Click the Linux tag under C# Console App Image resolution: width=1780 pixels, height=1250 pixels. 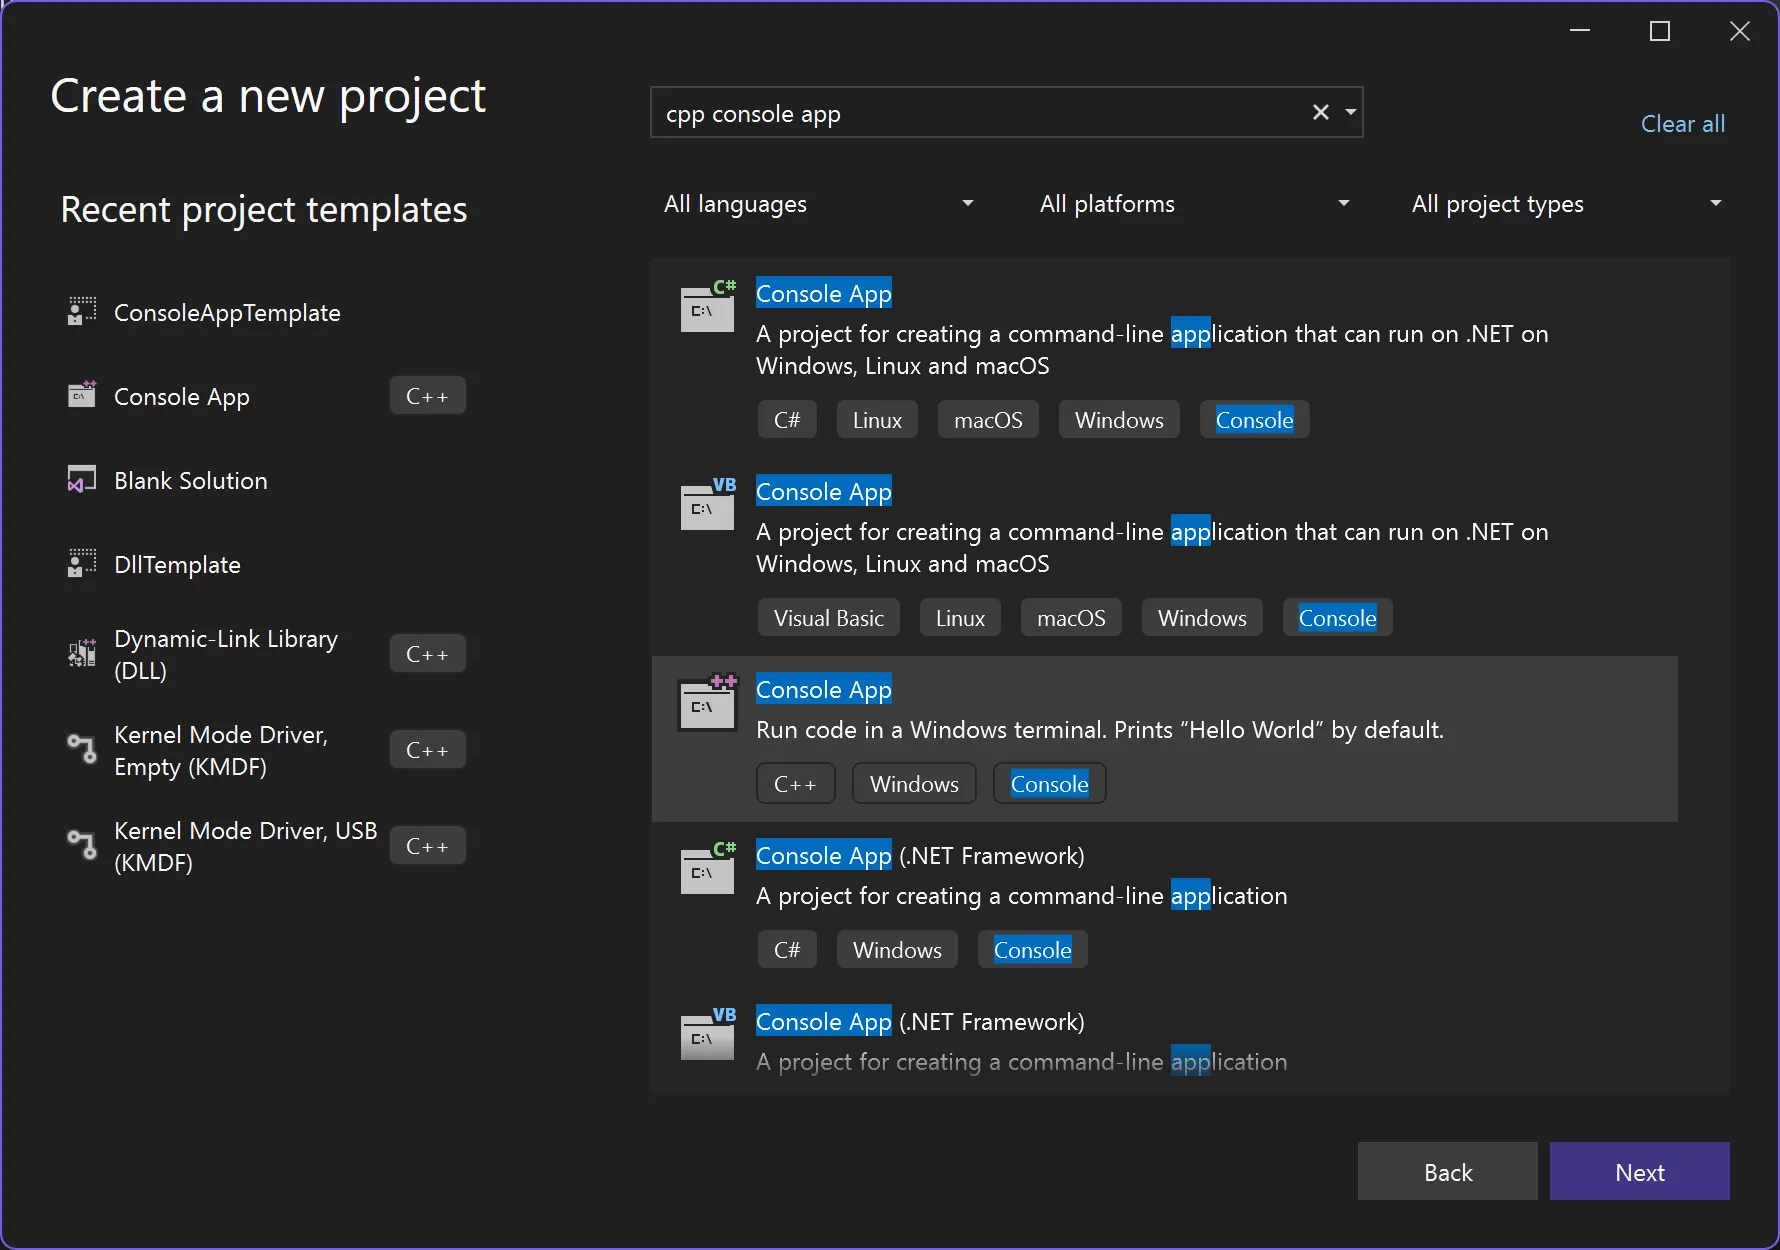tap(877, 420)
